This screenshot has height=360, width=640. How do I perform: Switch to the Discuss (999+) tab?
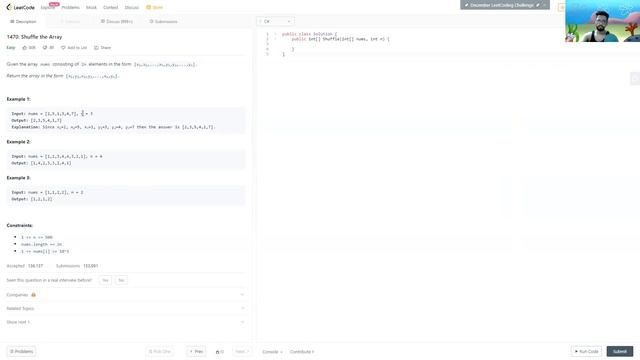[x=117, y=21]
